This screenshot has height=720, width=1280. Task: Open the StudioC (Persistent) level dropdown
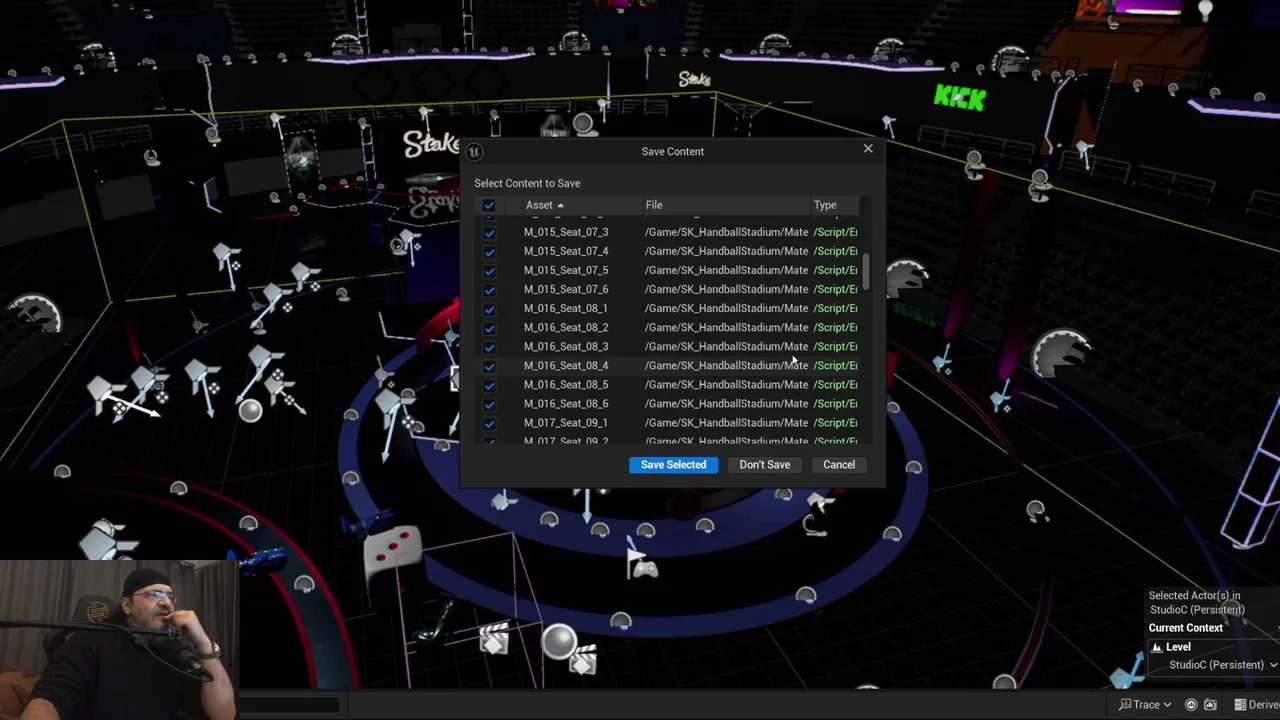[1223, 665]
